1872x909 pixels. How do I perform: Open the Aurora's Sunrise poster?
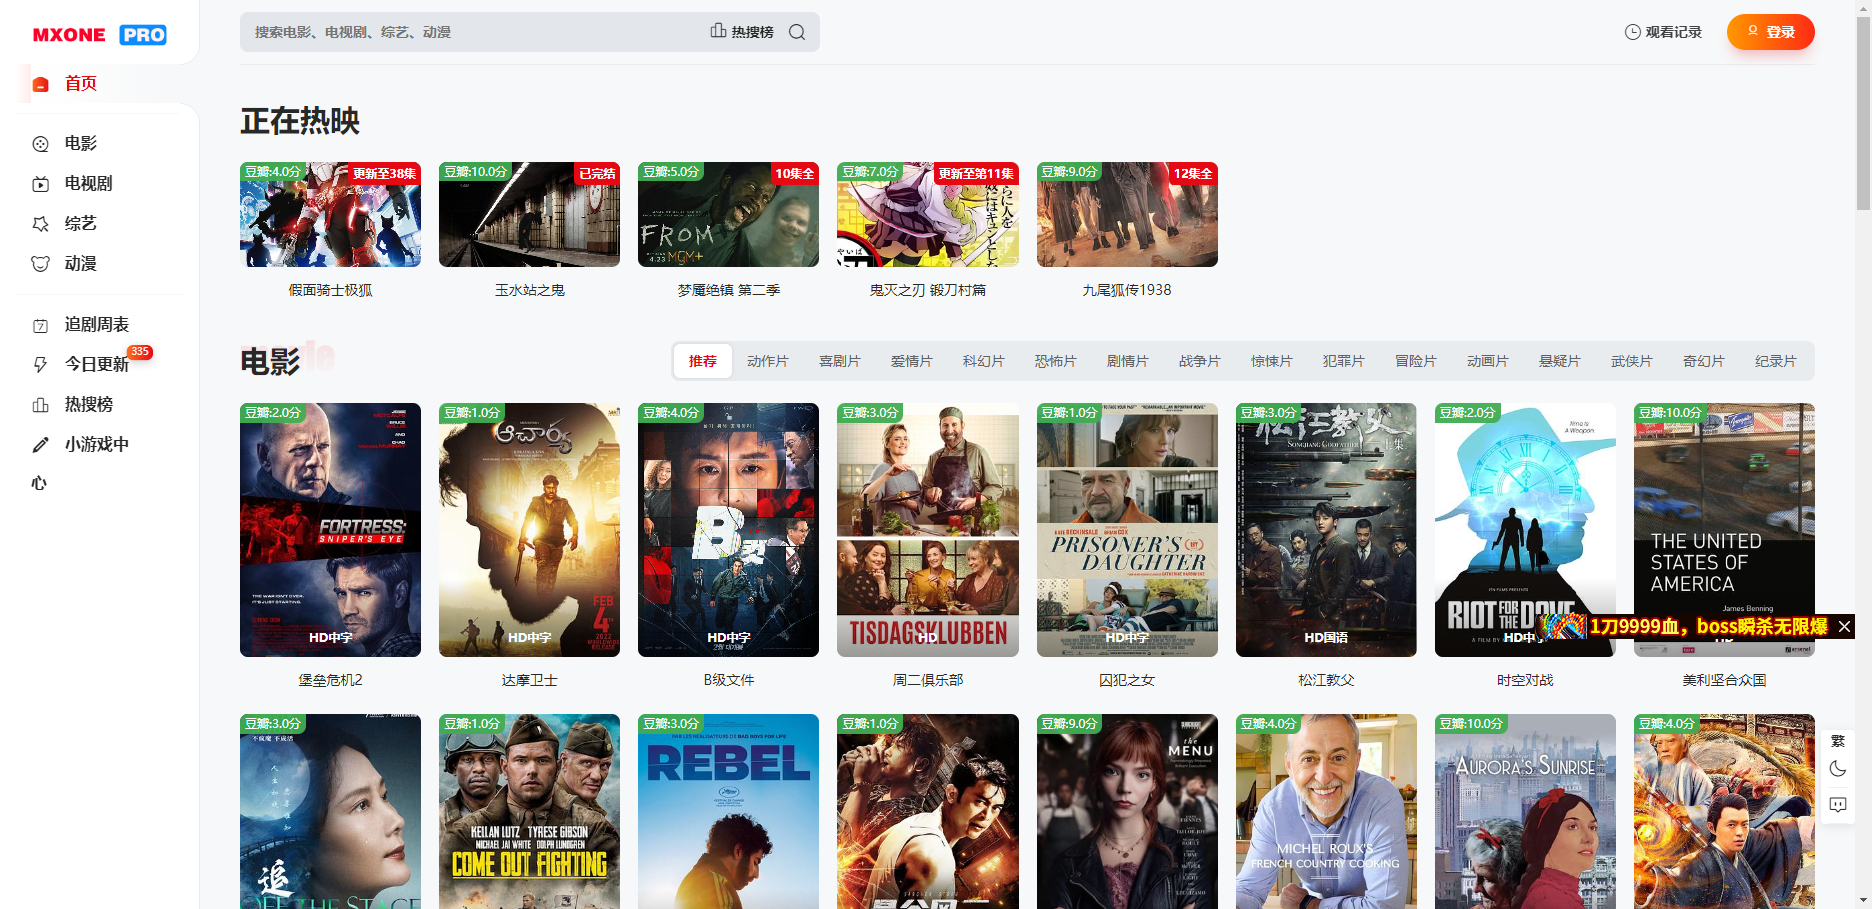[x=1525, y=812]
